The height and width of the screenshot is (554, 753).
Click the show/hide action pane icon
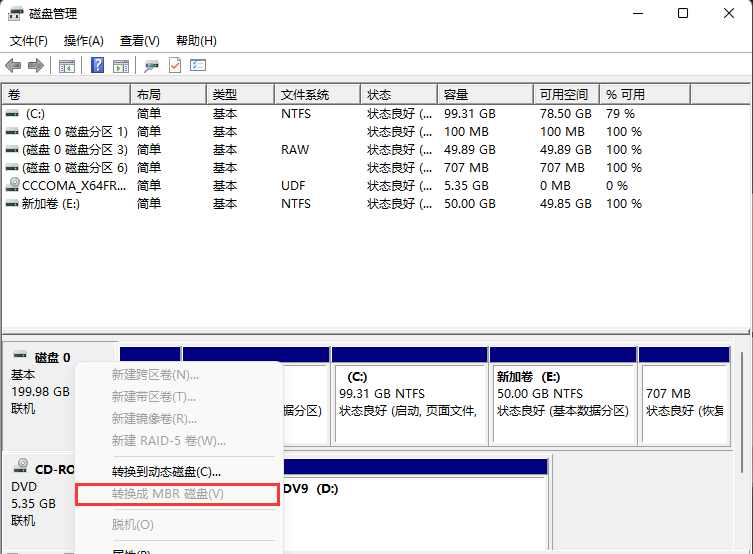(121, 66)
